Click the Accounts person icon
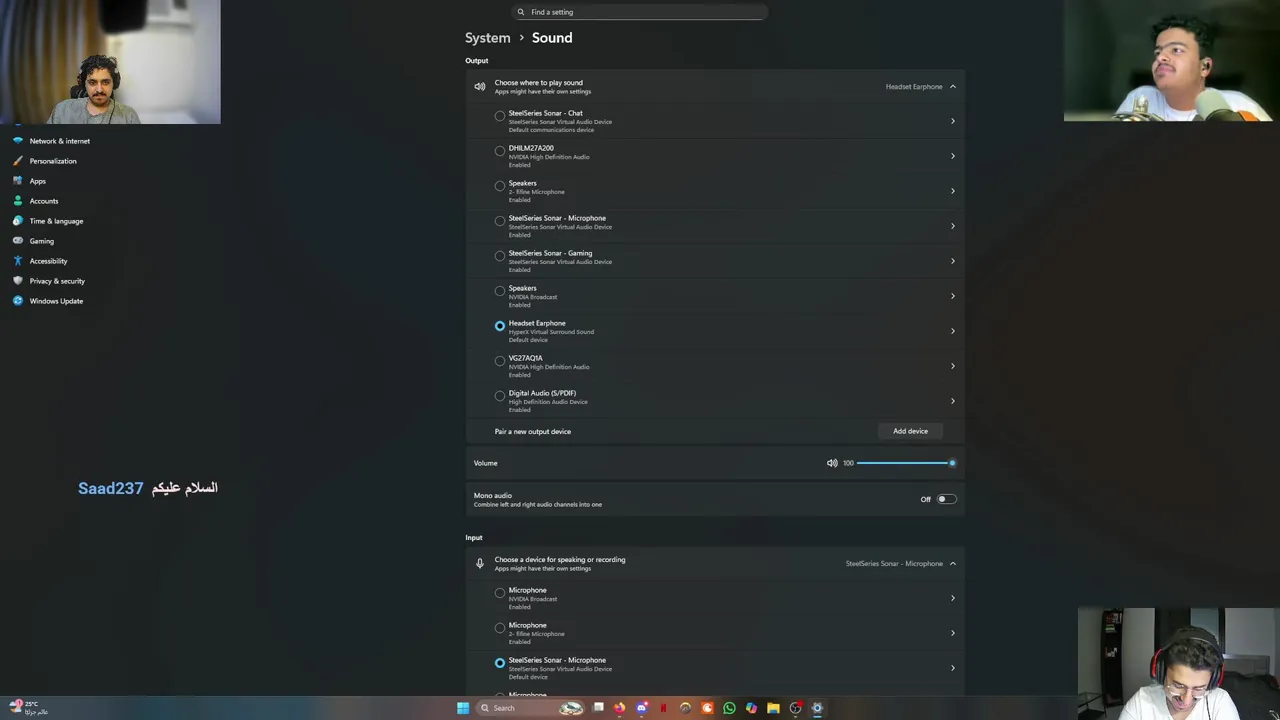The width and height of the screenshot is (1280, 720). (17, 201)
